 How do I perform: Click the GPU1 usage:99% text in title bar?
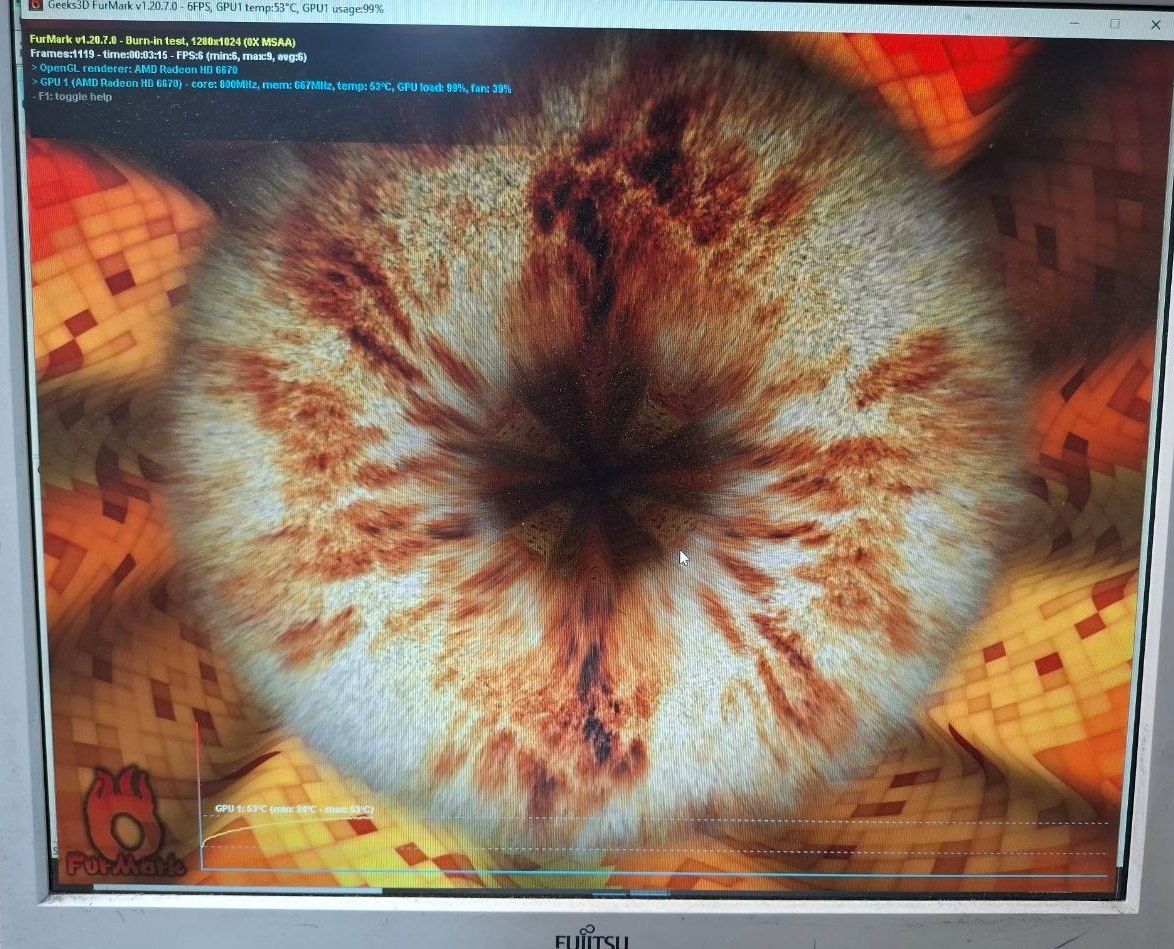[x=343, y=9]
